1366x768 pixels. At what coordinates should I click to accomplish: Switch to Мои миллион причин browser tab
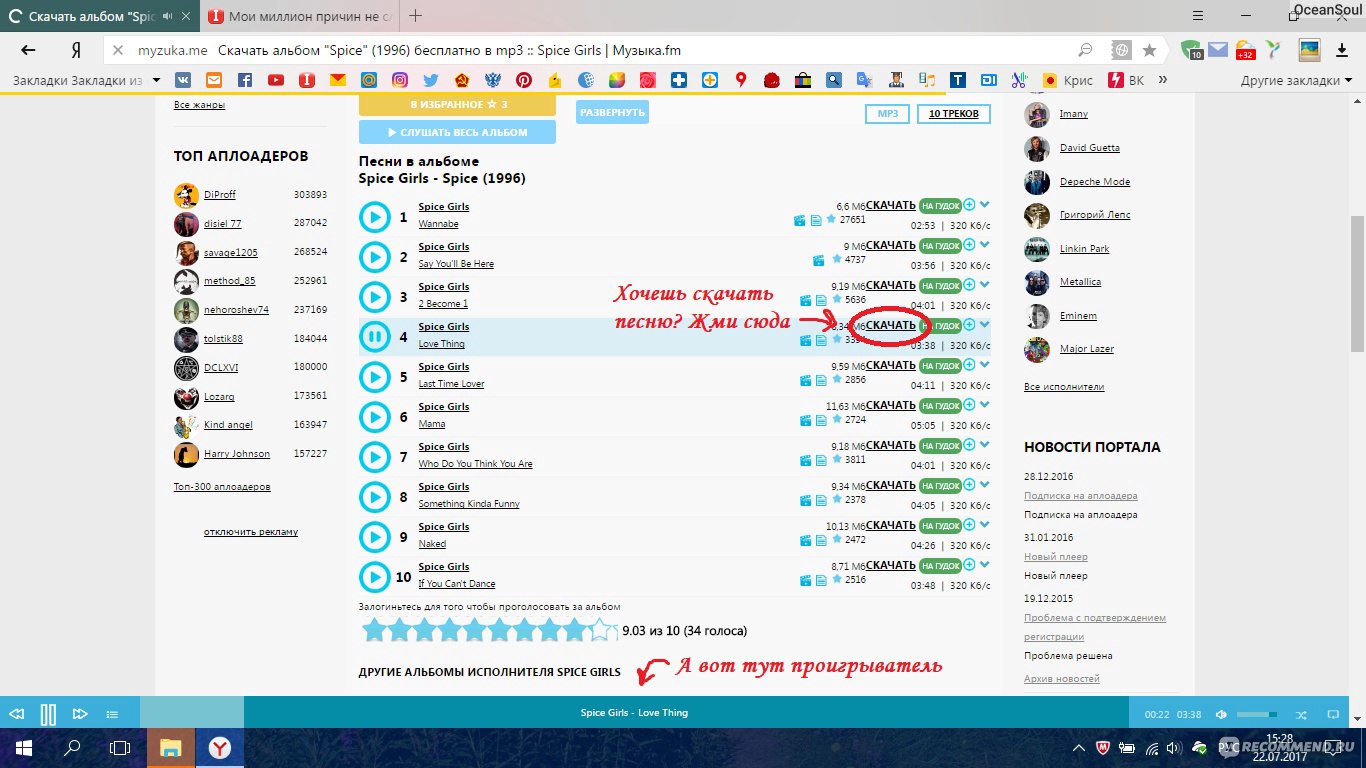tap(300, 16)
